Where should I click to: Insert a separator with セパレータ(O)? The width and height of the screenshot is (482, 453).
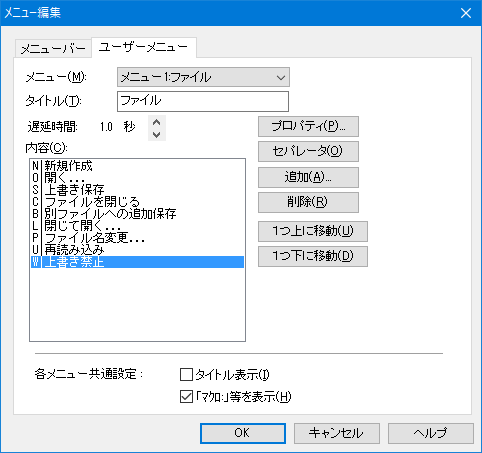click(308, 151)
